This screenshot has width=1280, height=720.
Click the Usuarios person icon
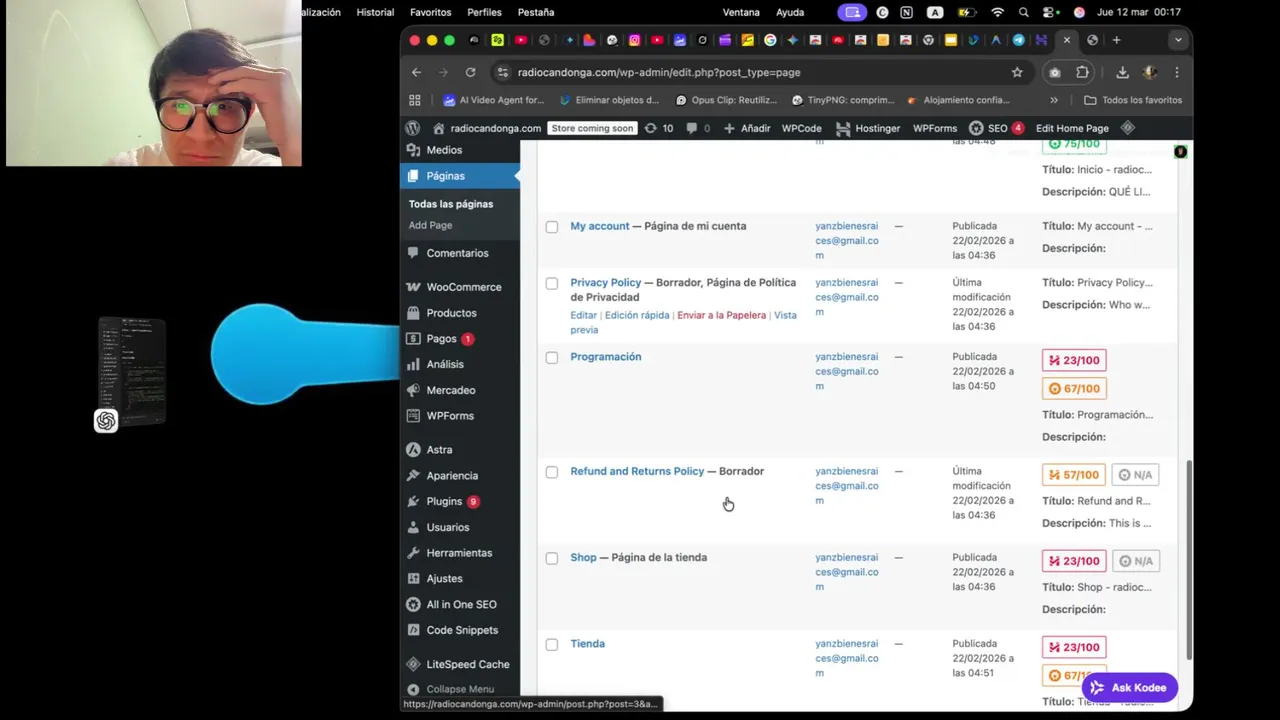413,527
